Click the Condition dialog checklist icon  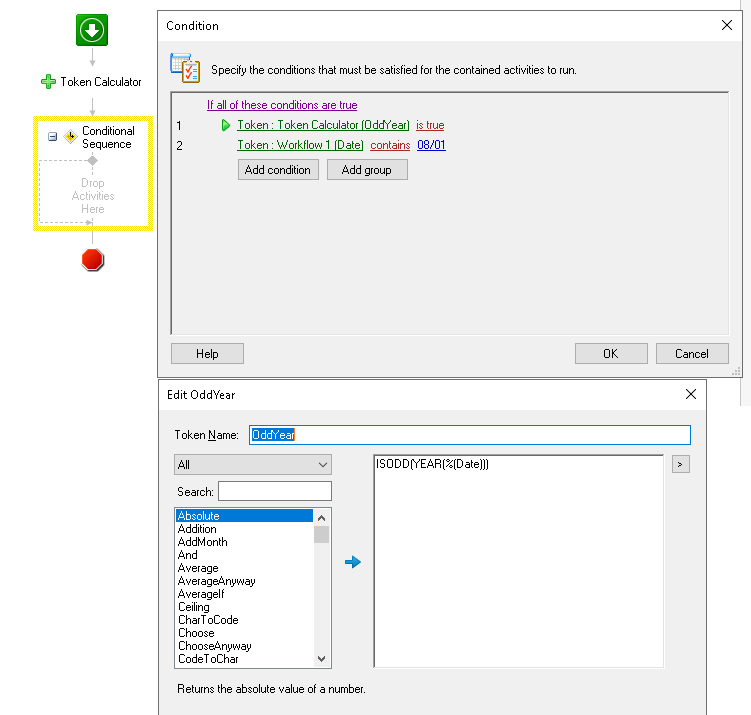click(x=185, y=67)
